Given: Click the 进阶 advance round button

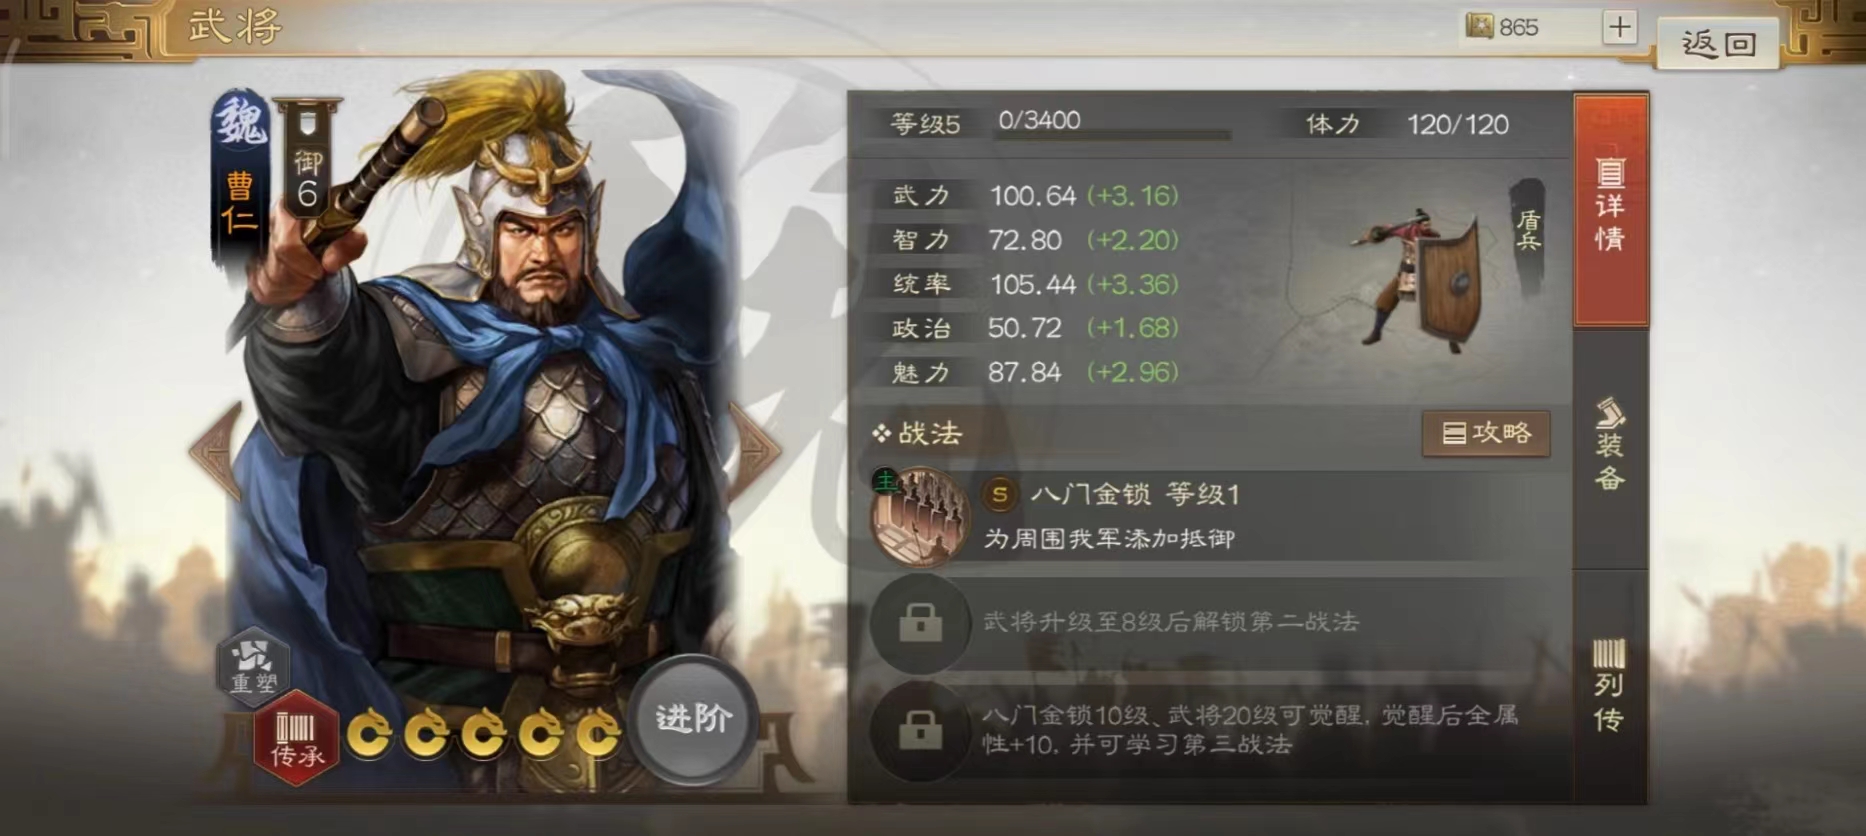Looking at the screenshot, I should 693,718.
